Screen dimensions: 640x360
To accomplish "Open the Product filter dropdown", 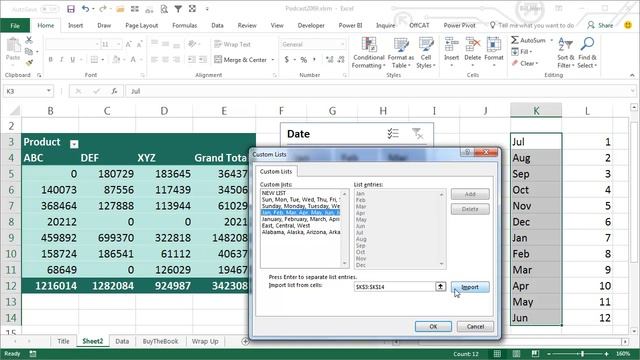I will coord(74,144).
